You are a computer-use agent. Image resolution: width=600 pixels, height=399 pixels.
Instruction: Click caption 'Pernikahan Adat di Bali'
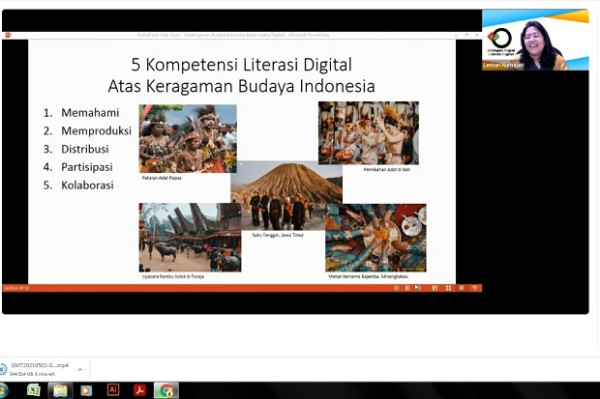387,169
